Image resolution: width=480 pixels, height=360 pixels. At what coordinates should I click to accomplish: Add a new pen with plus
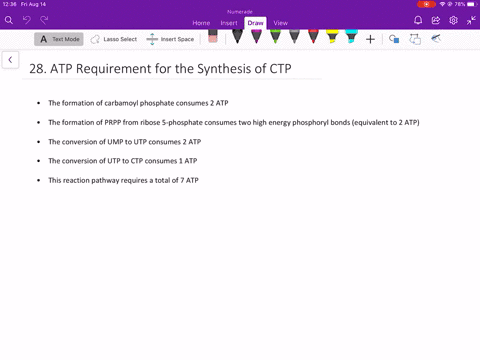pyautogui.click(x=370, y=39)
